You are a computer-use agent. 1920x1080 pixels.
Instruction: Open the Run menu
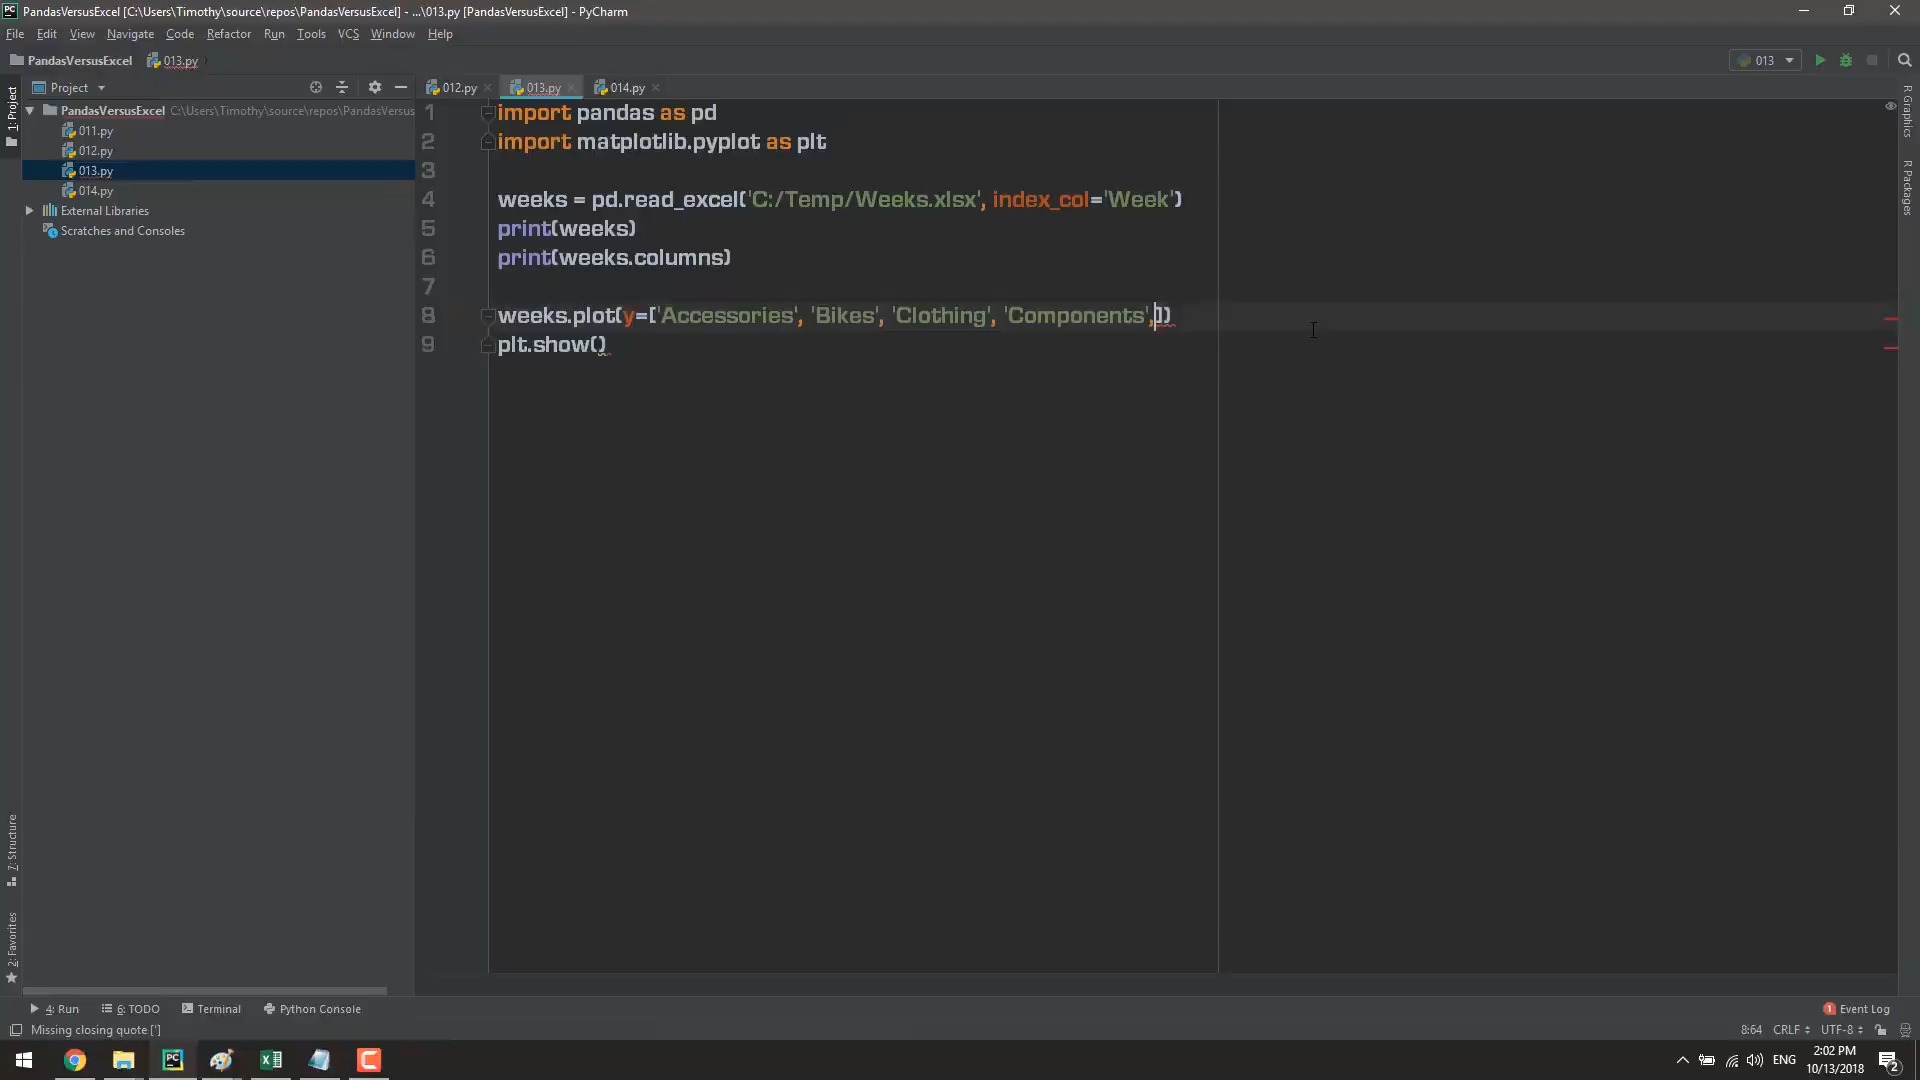coord(274,33)
